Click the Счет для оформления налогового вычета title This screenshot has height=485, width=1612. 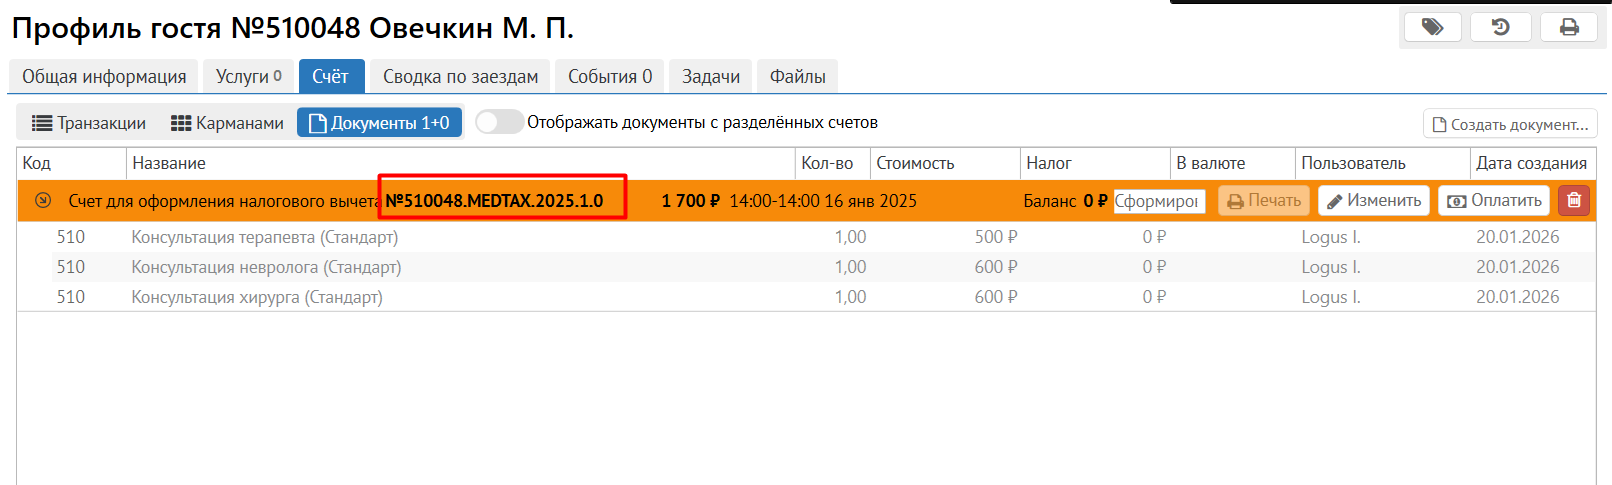224,201
